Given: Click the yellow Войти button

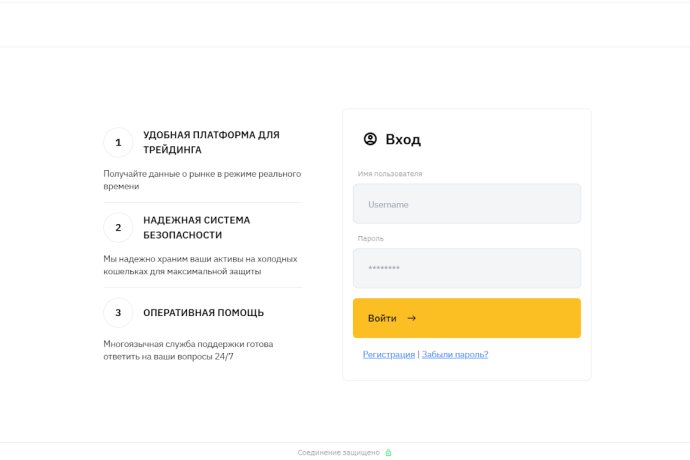Looking at the screenshot, I should click(467, 318).
